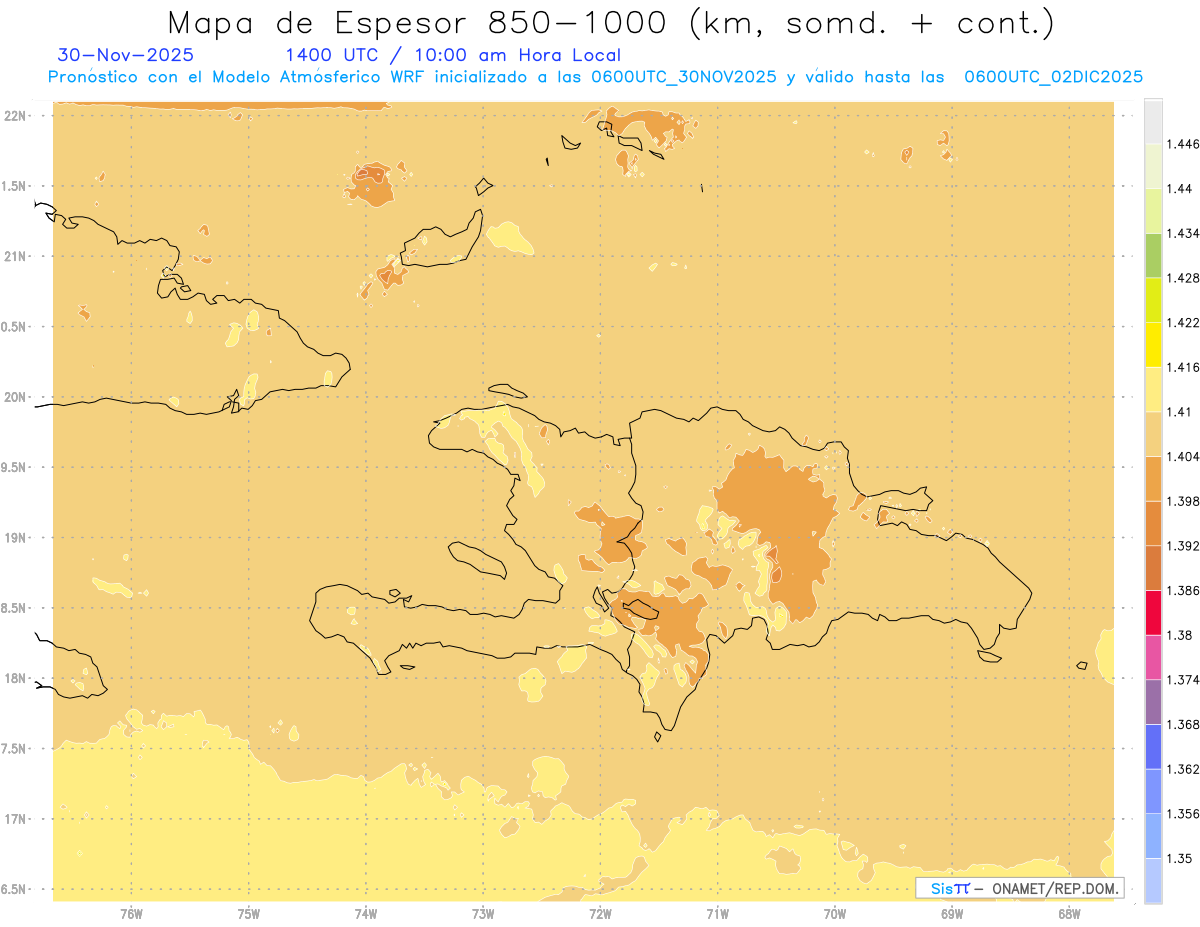1200x927 pixels.
Task: Click the longitude label "76W"
Action: (131, 913)
